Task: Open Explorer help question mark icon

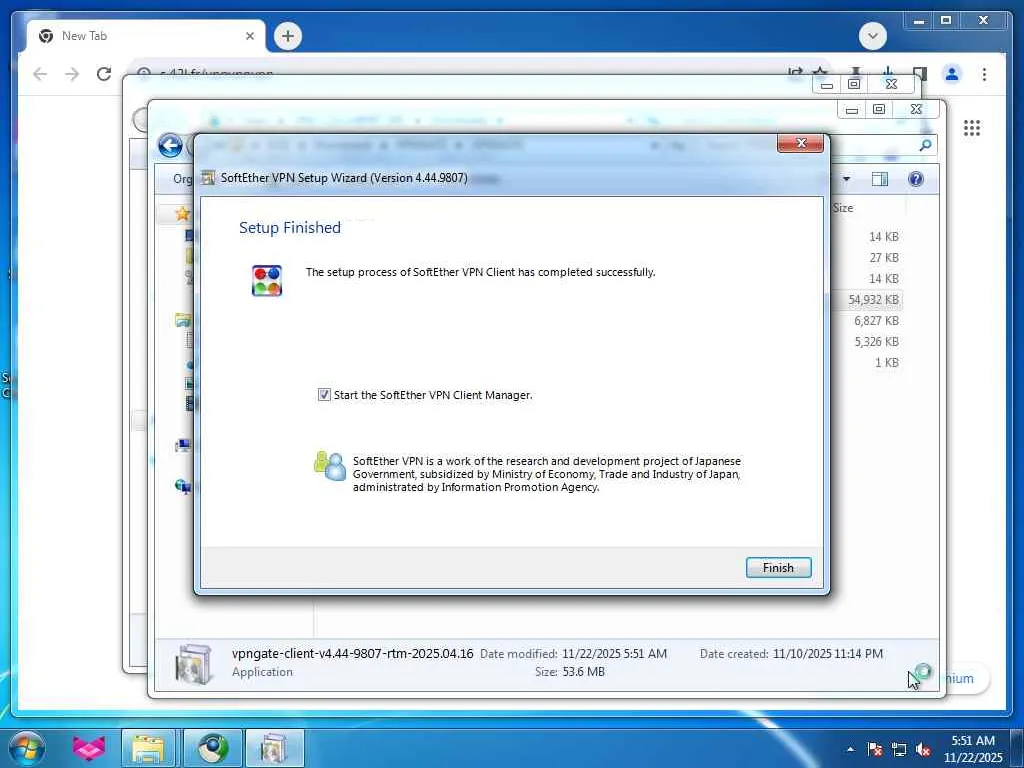Action: [x=916, y=179]
